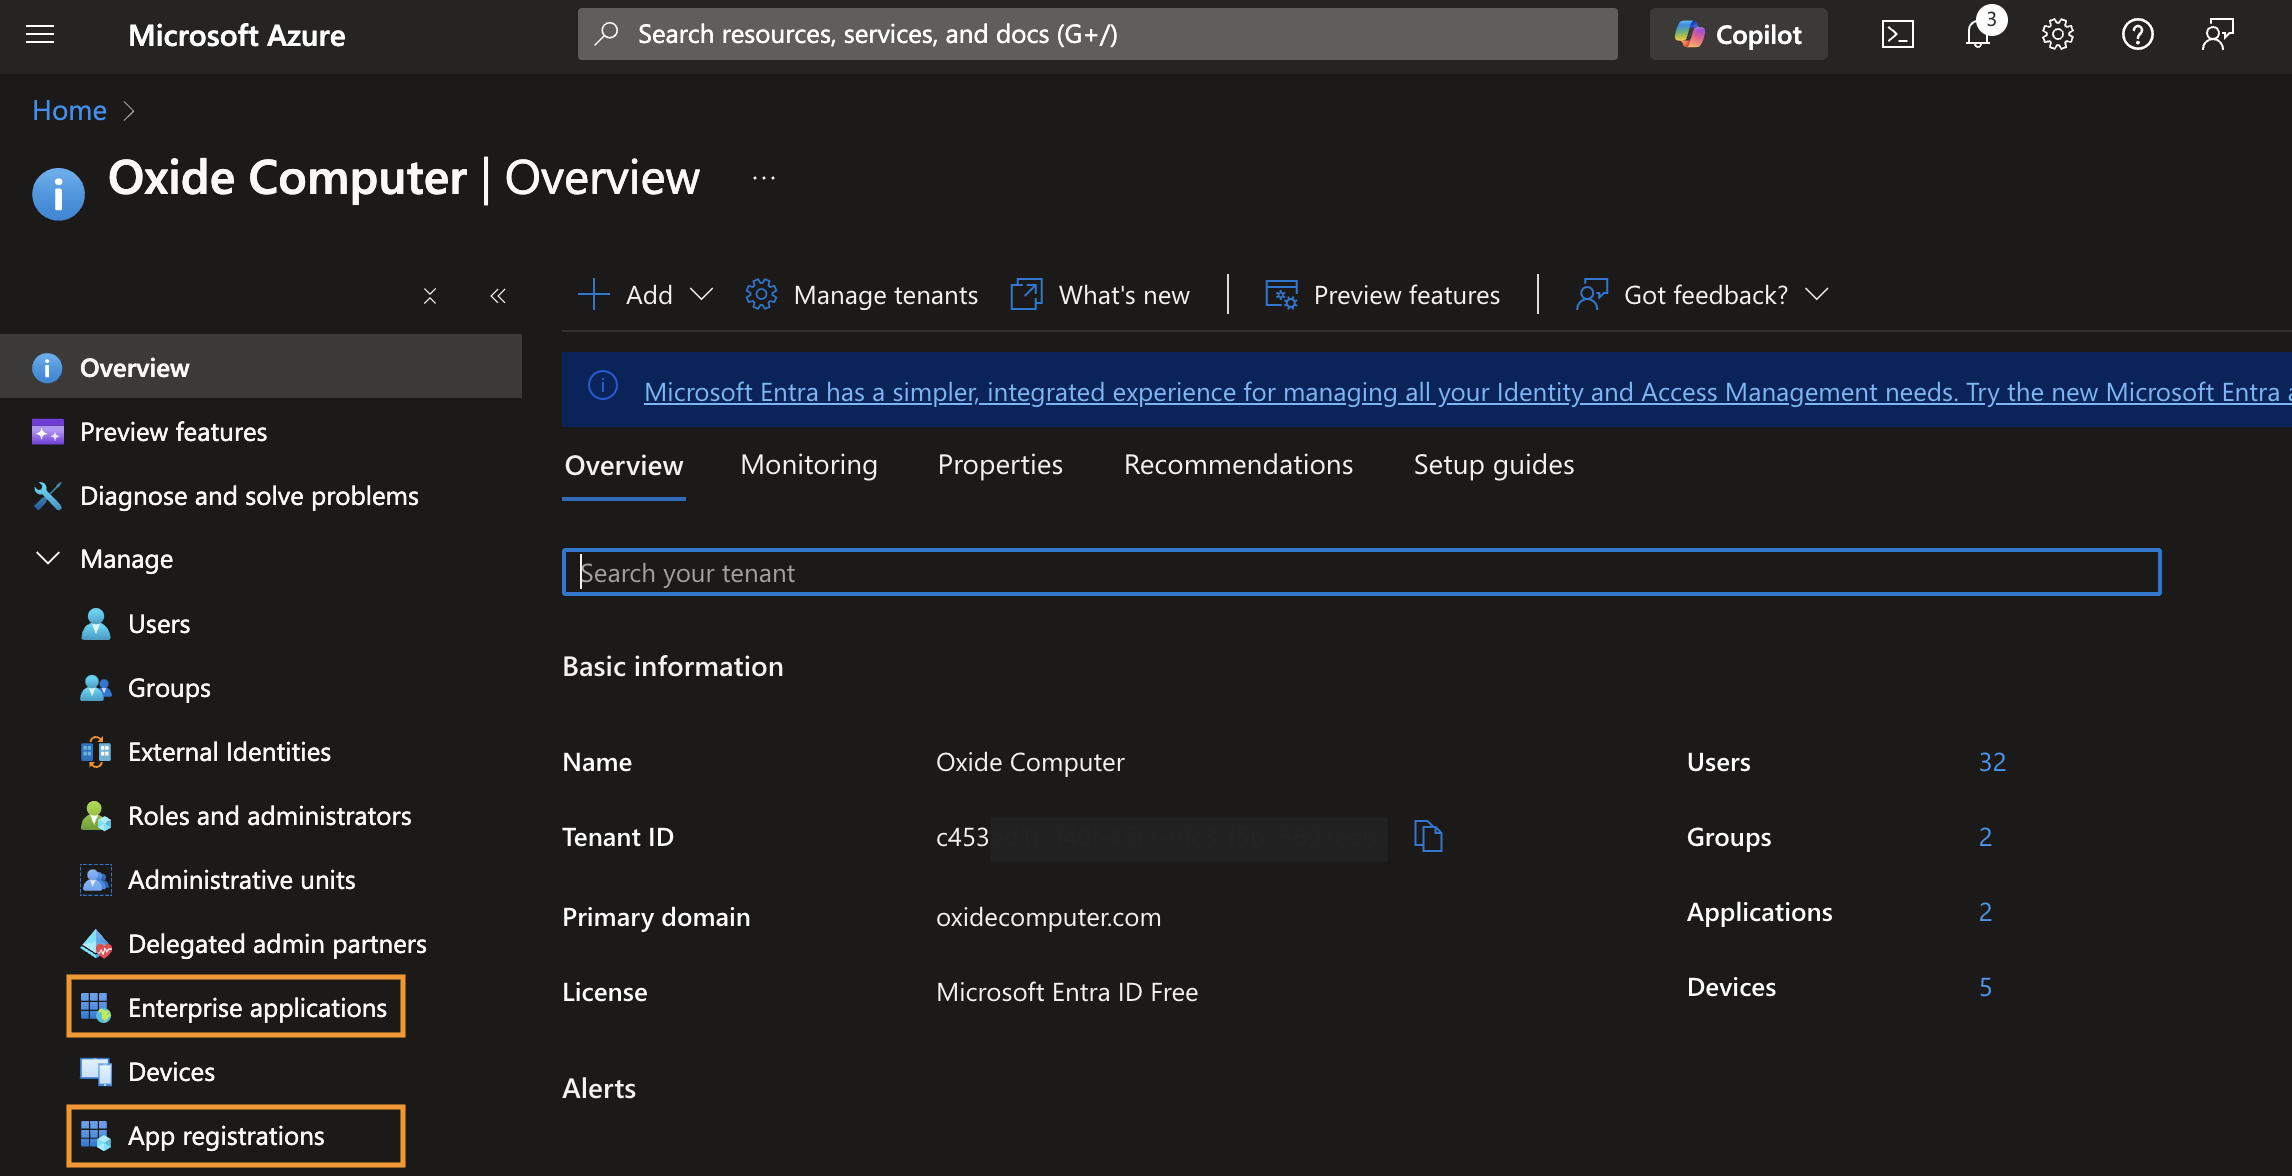Image resolution: width=2292 pixels, height=1176 pixels.
Task: Open the hamburger portal menu
Action: (40, 35)
